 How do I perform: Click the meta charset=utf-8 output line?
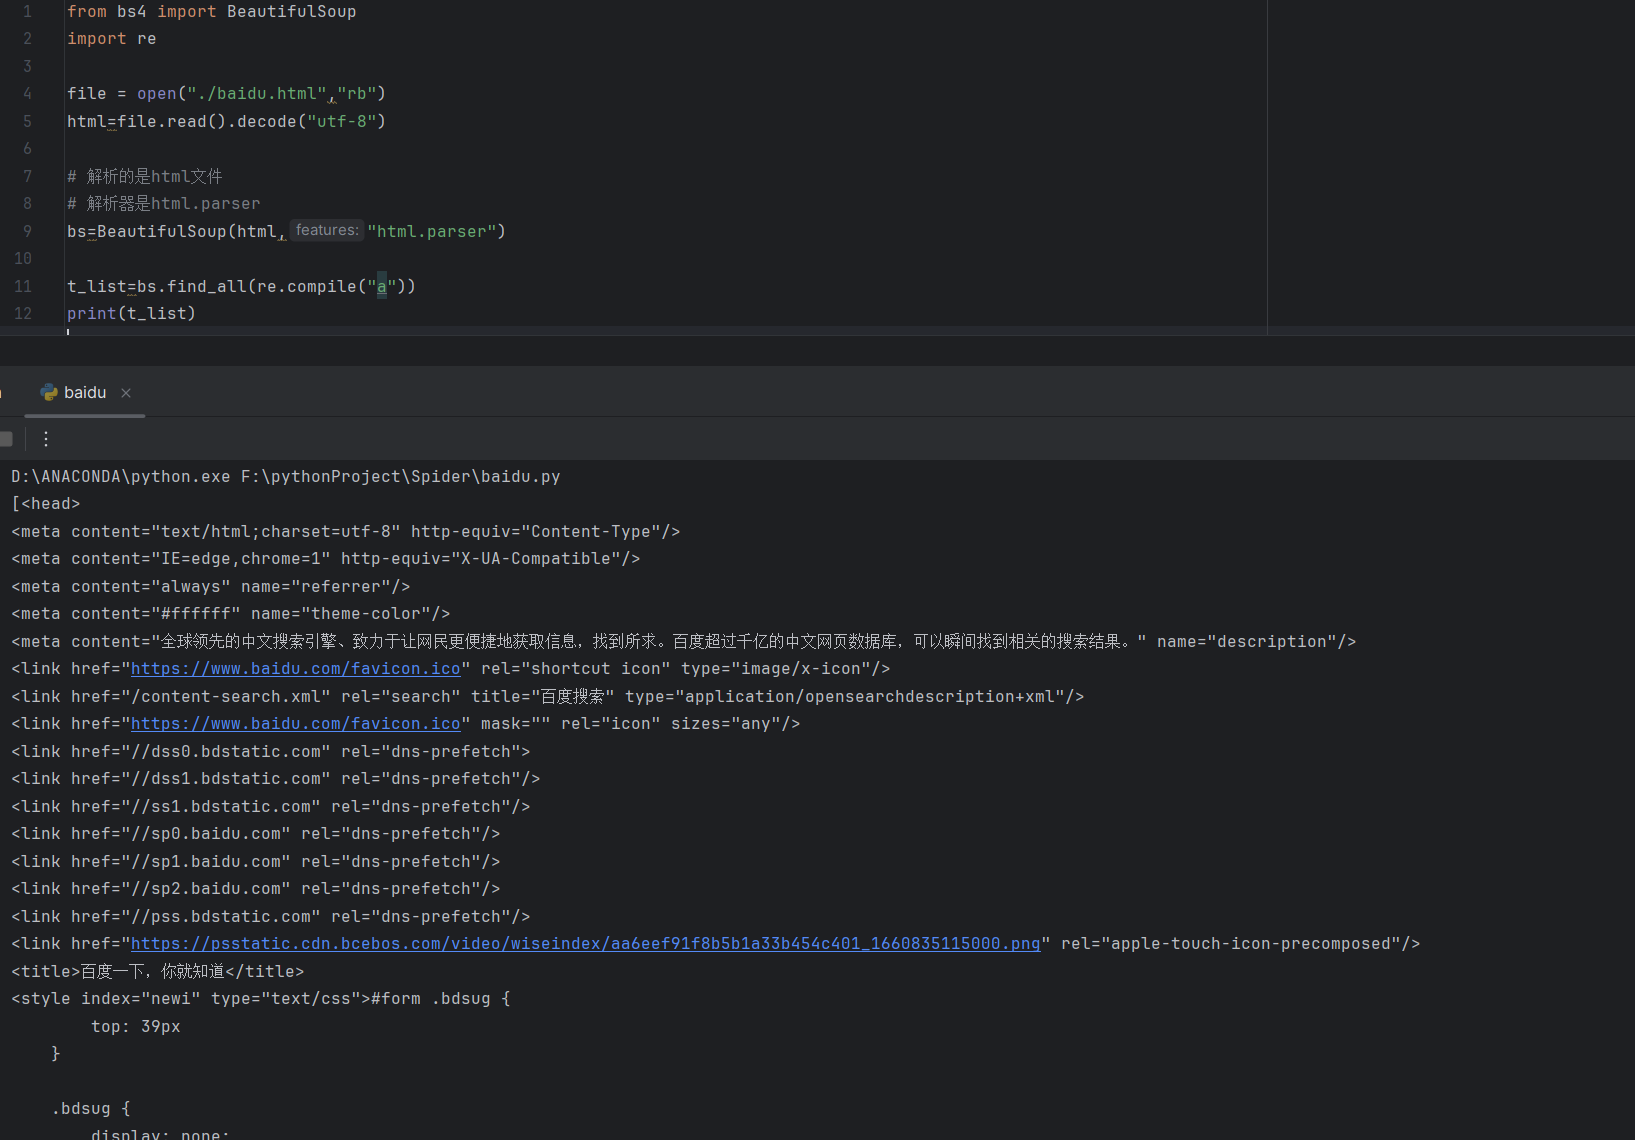pyautogui.click(x=346, y=532)
